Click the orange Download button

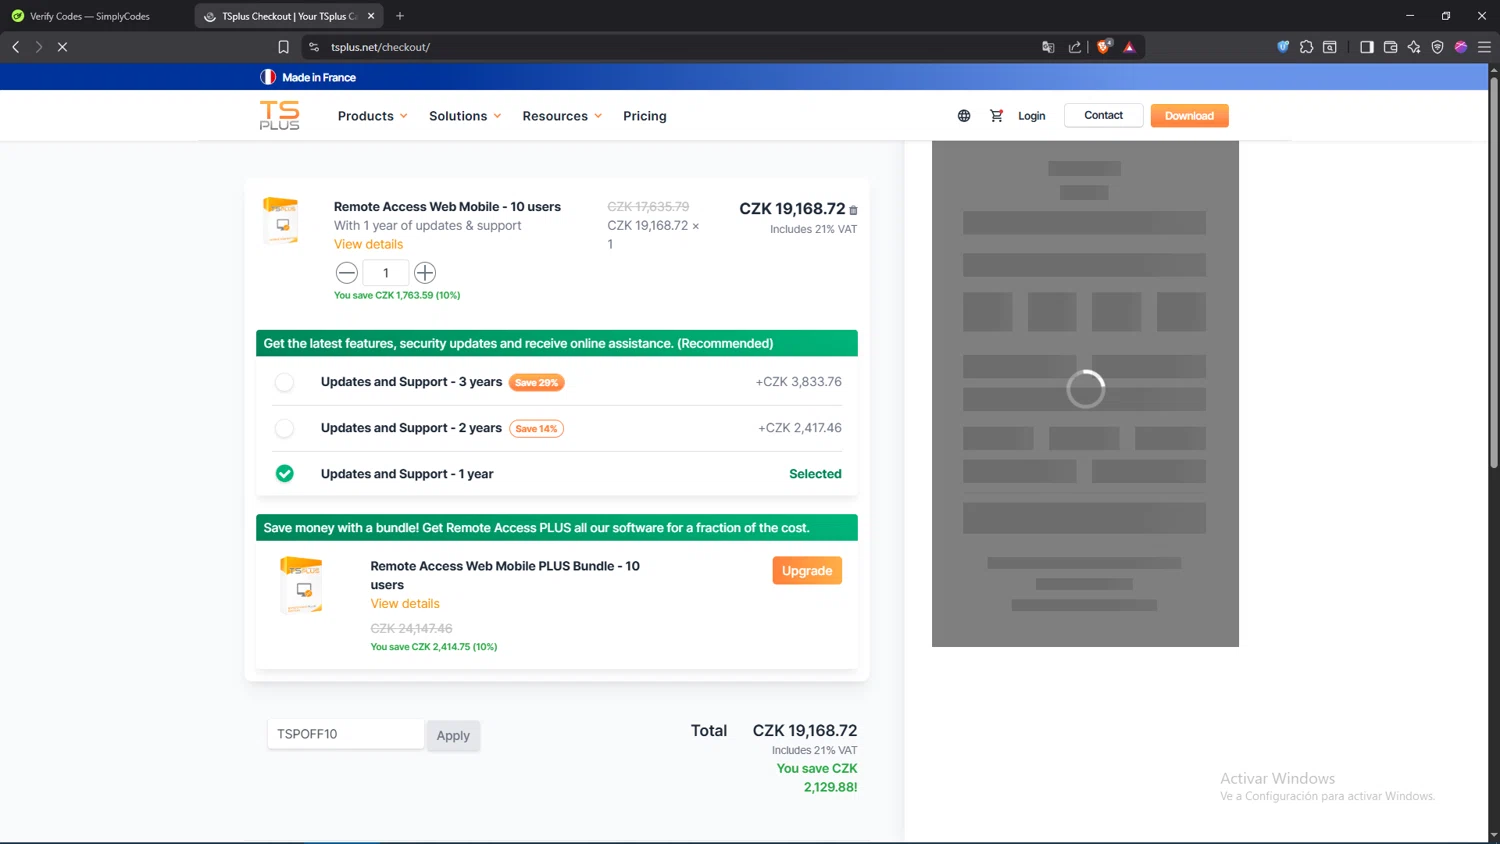[1189, 115]
